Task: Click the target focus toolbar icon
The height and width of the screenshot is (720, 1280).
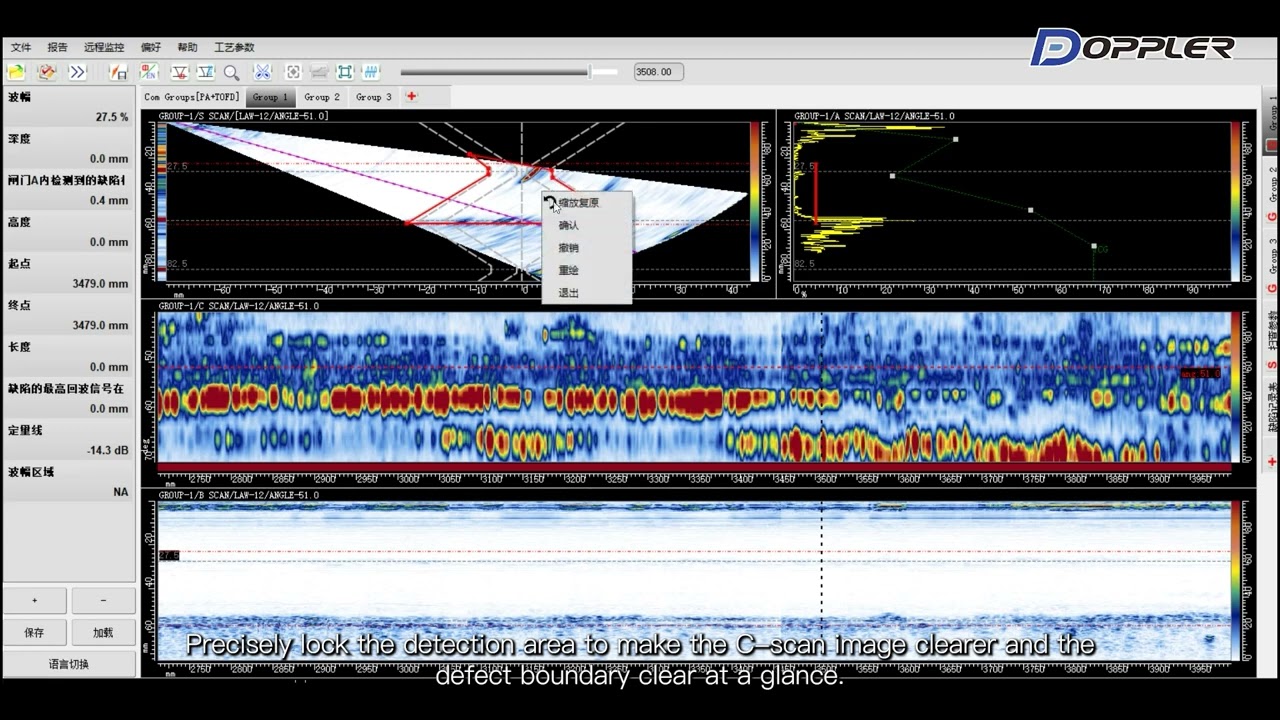Action: (x=293, y=72)
